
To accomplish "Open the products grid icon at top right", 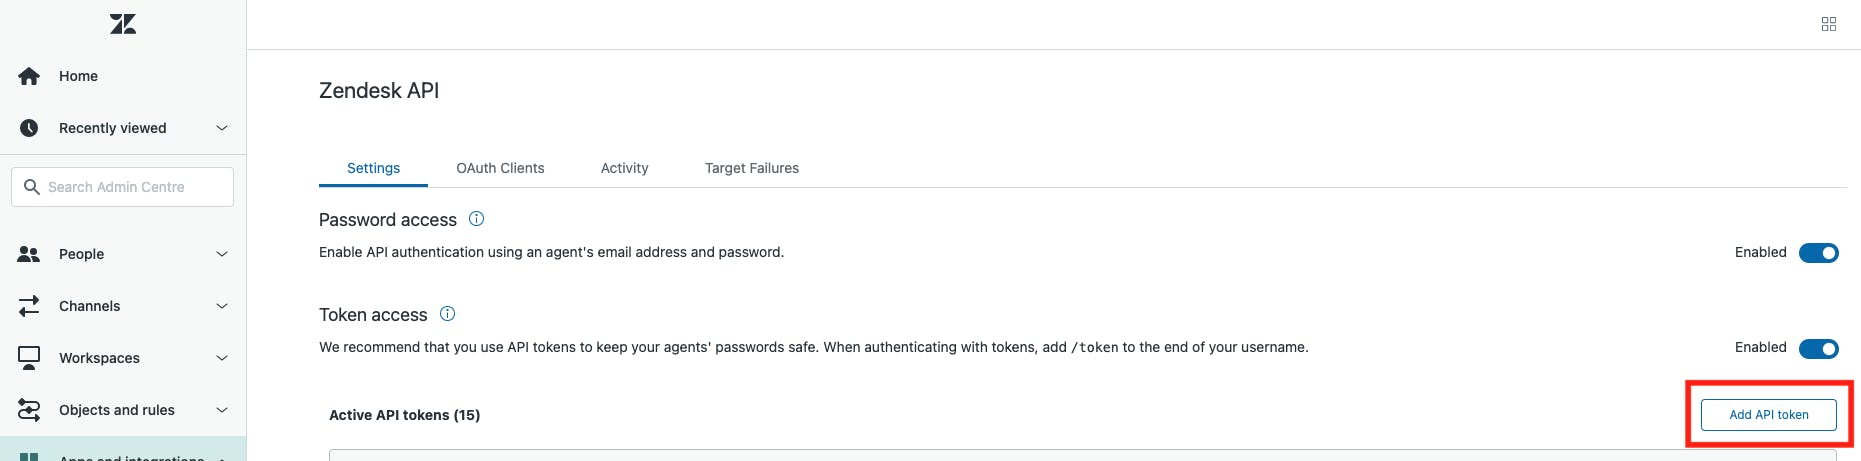I will tap(1829, 24).
